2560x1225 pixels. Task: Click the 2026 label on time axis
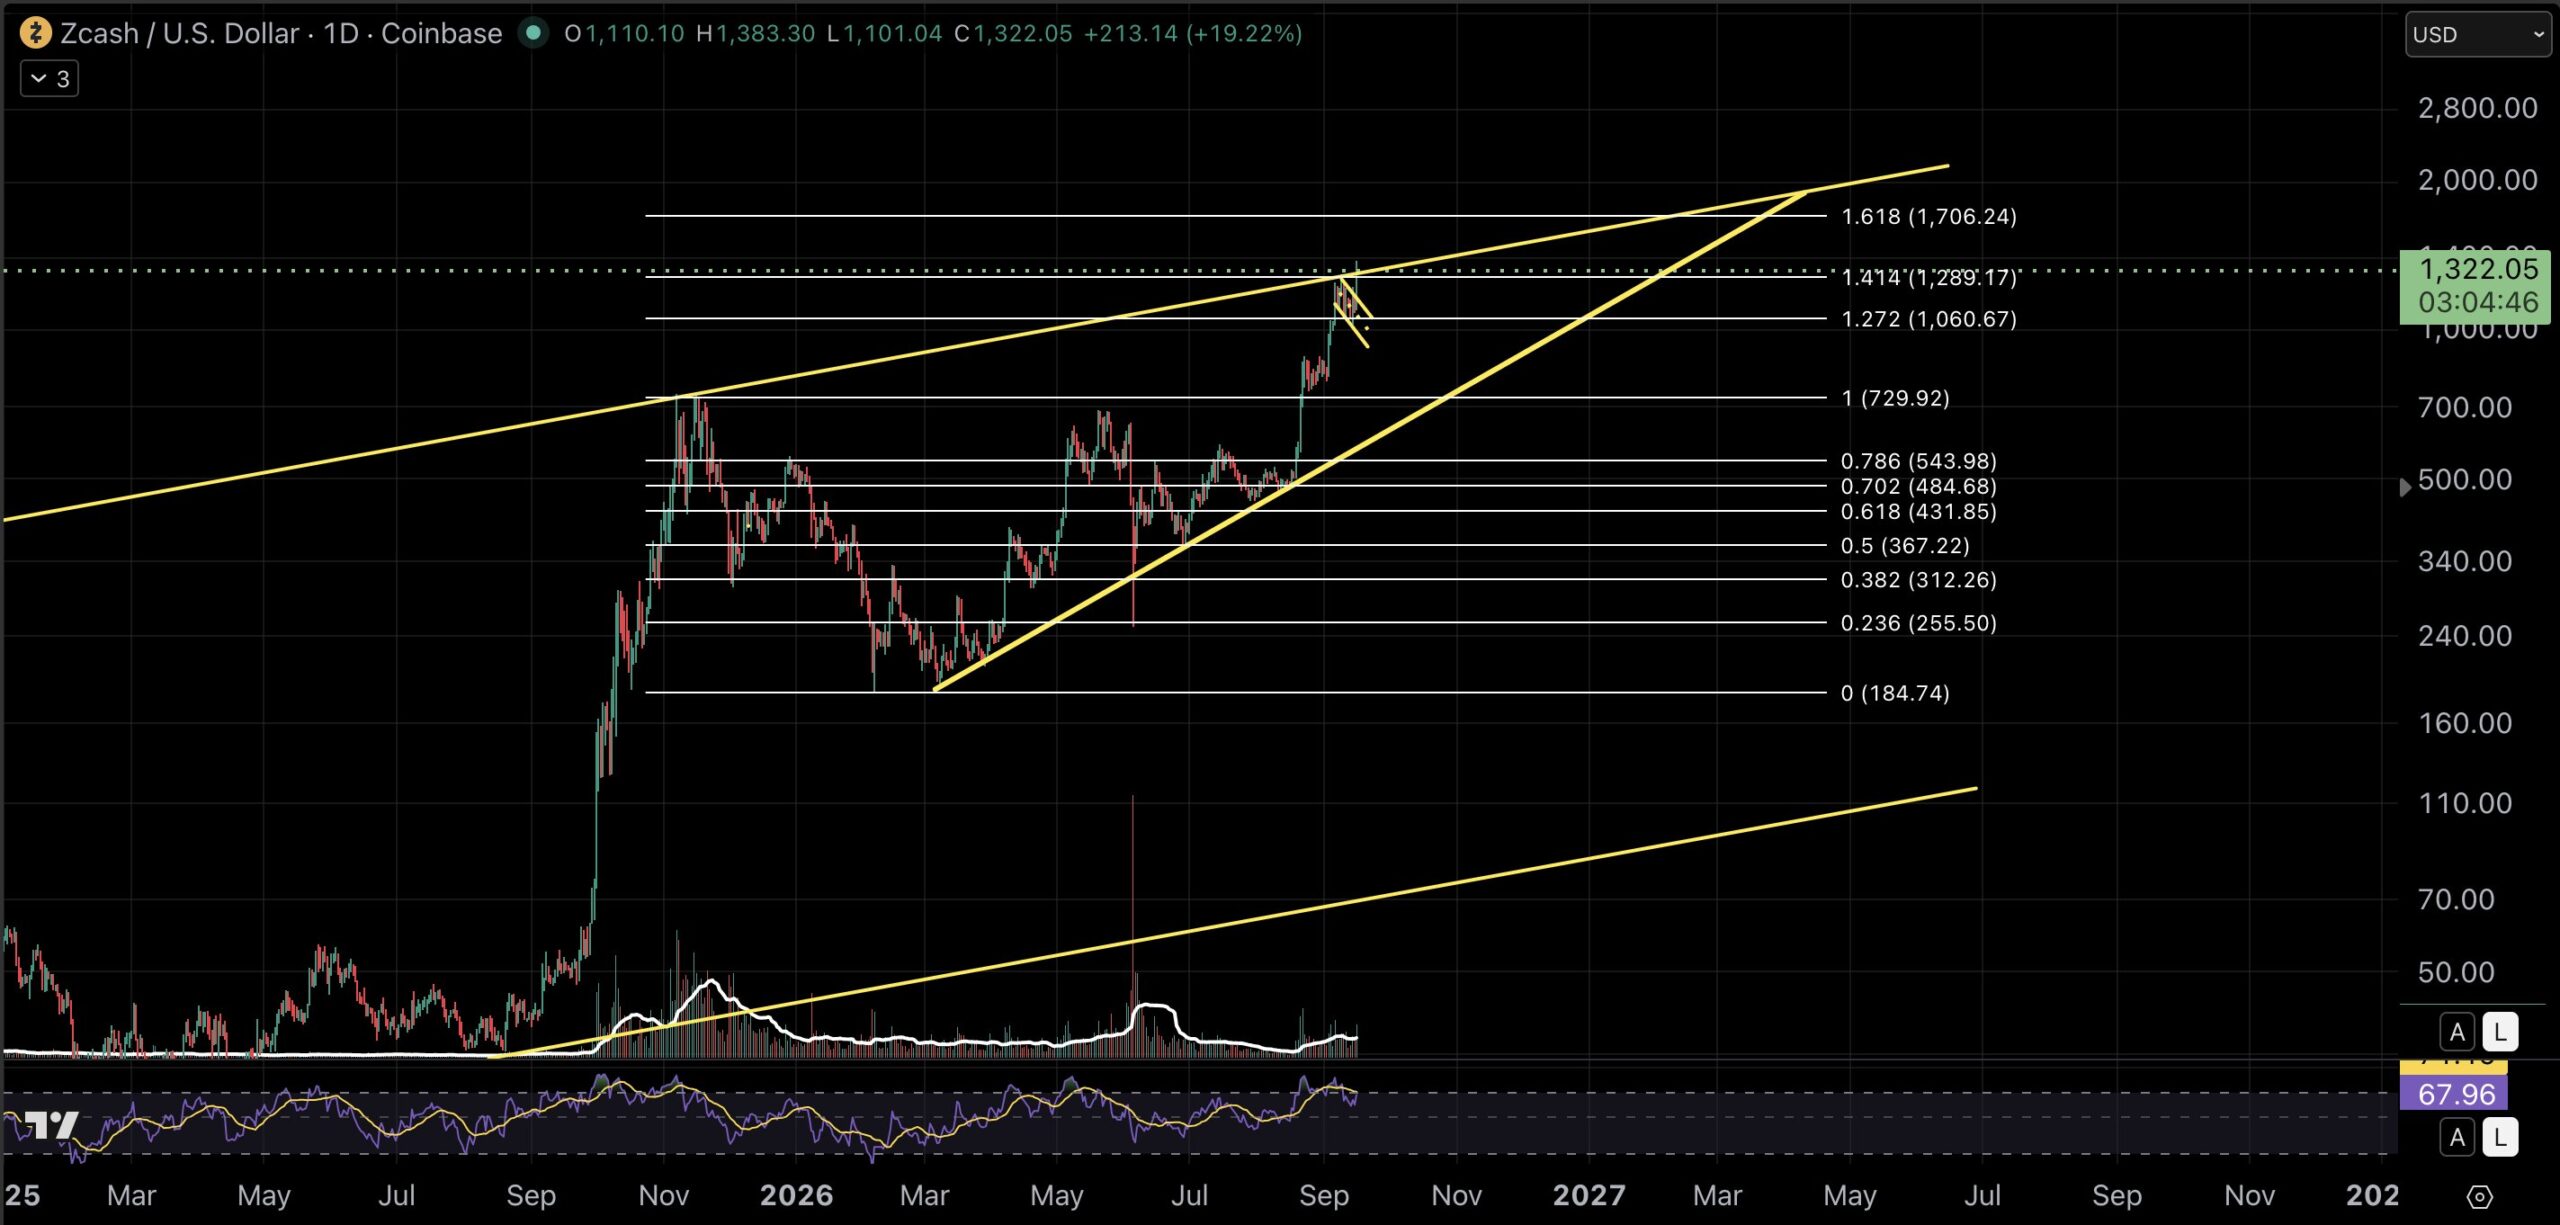[x=796, y=1196]
